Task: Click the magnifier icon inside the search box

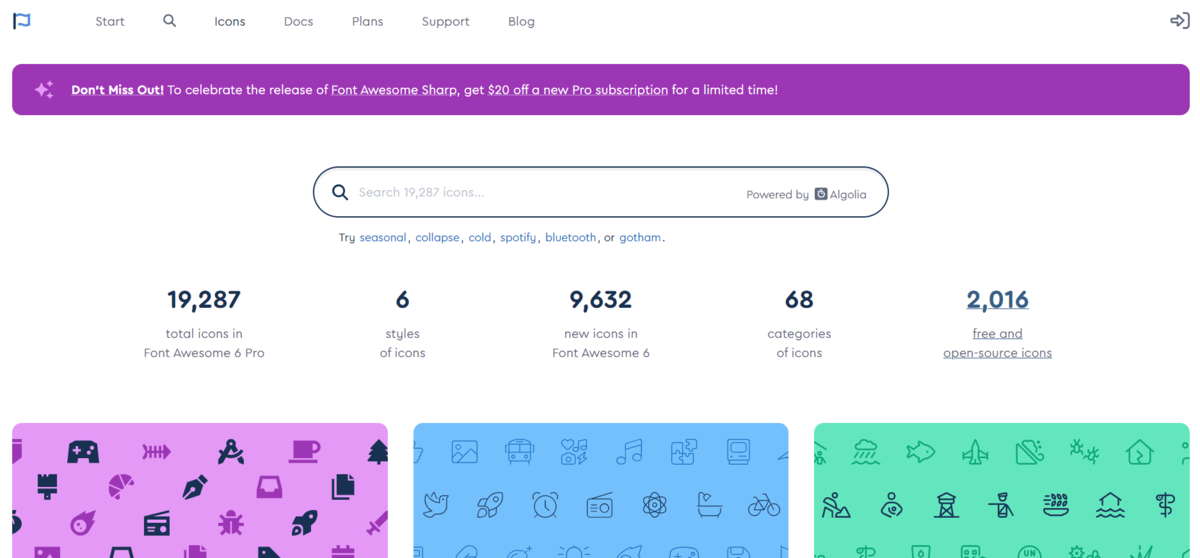Action: click(x=340, y=192)
